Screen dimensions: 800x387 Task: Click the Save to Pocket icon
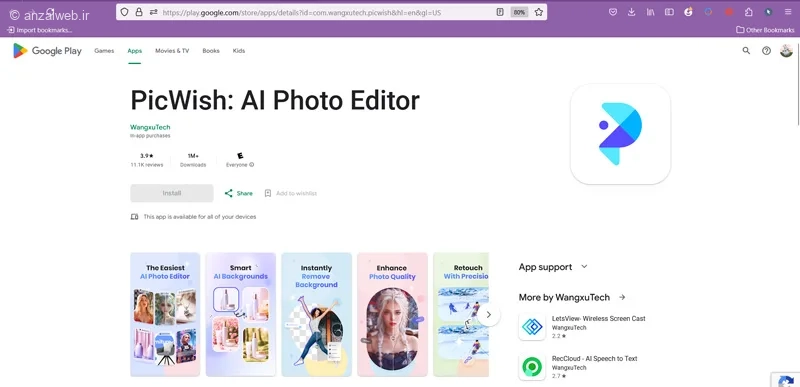613,12
